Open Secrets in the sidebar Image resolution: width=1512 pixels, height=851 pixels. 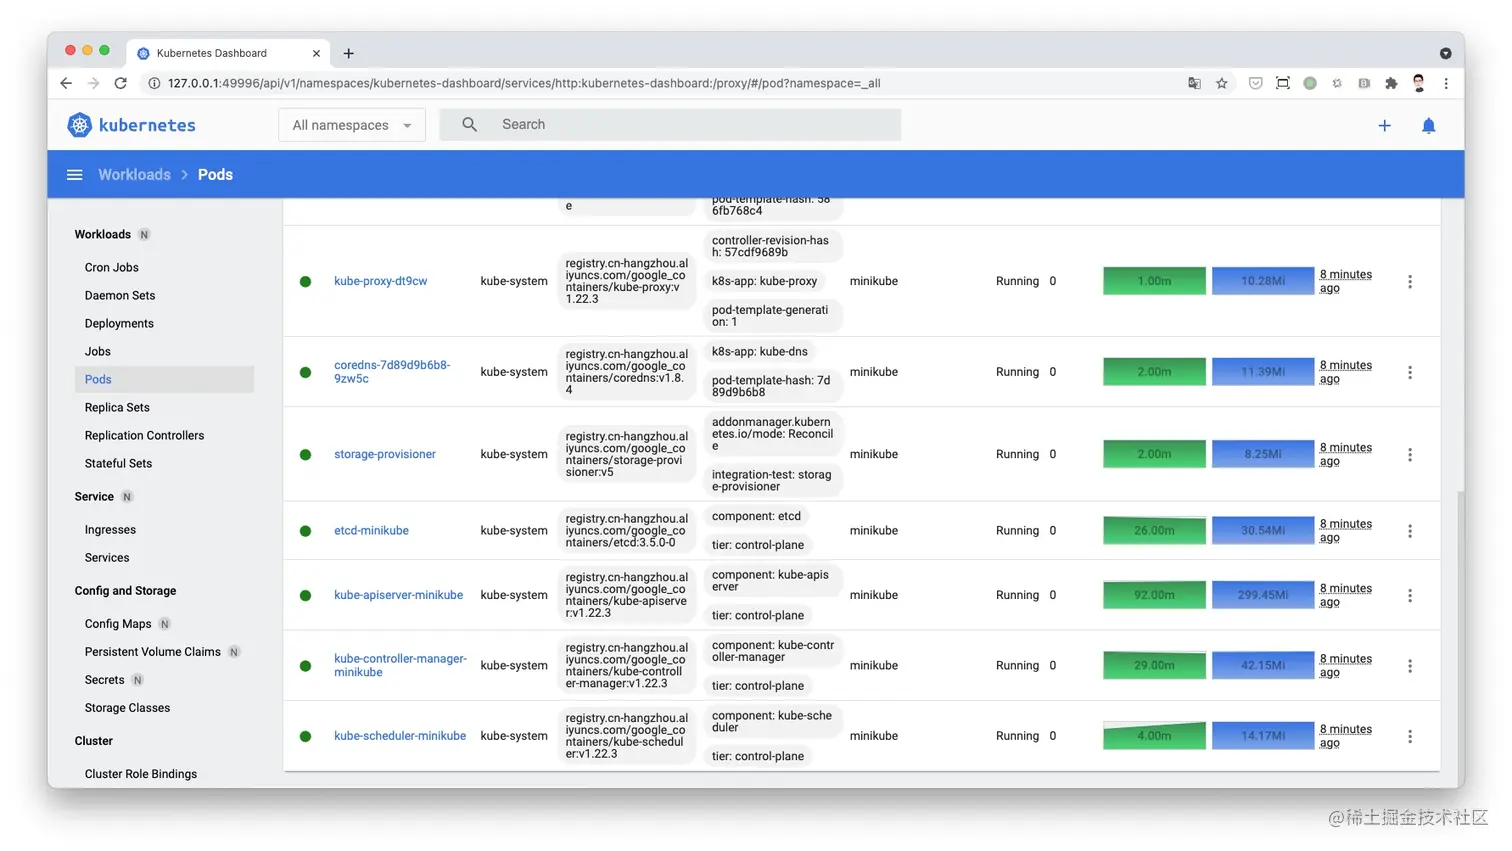104,679
